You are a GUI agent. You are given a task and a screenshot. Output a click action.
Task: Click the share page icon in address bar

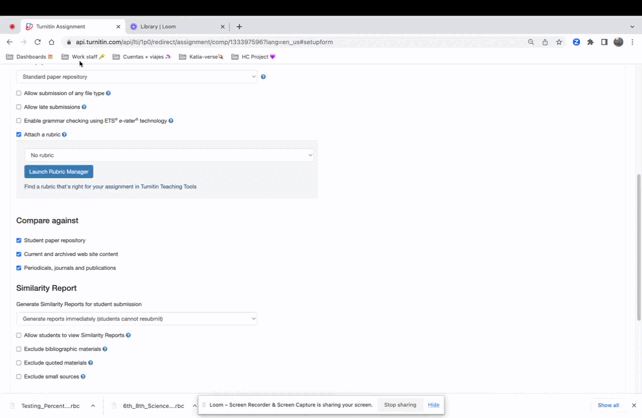pyautogui.click(x=545, y=42)
